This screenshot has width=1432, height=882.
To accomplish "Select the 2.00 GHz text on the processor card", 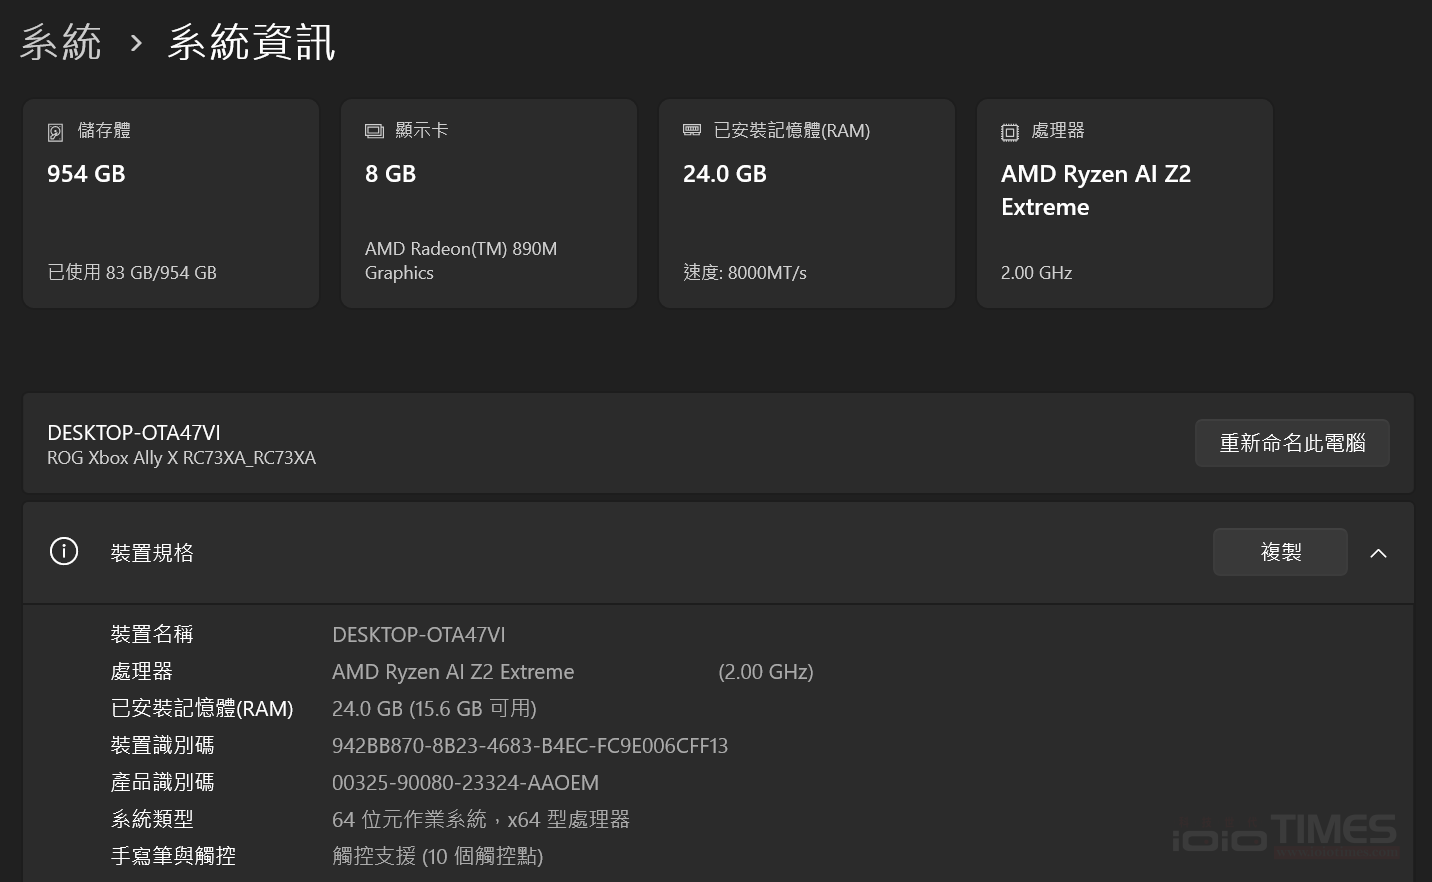I will [x=1036, y=272].
